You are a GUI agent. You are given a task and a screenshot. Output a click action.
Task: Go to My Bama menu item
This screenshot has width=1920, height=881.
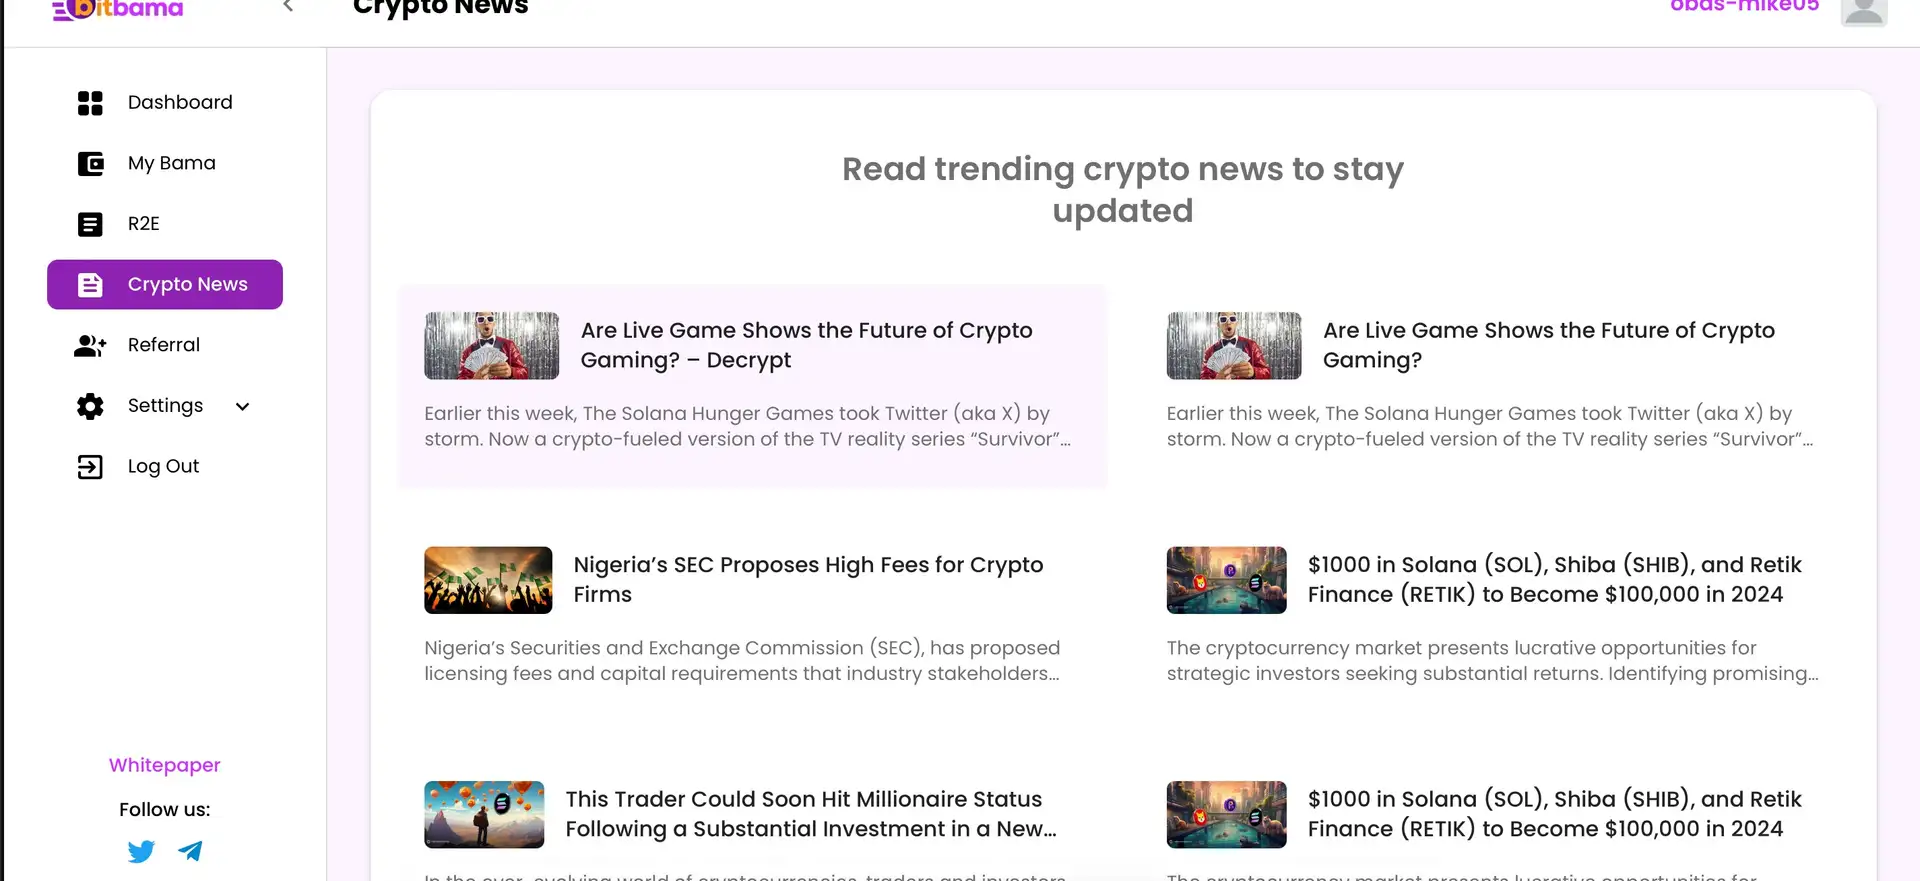pyautogui.click(x=171, y=163)
